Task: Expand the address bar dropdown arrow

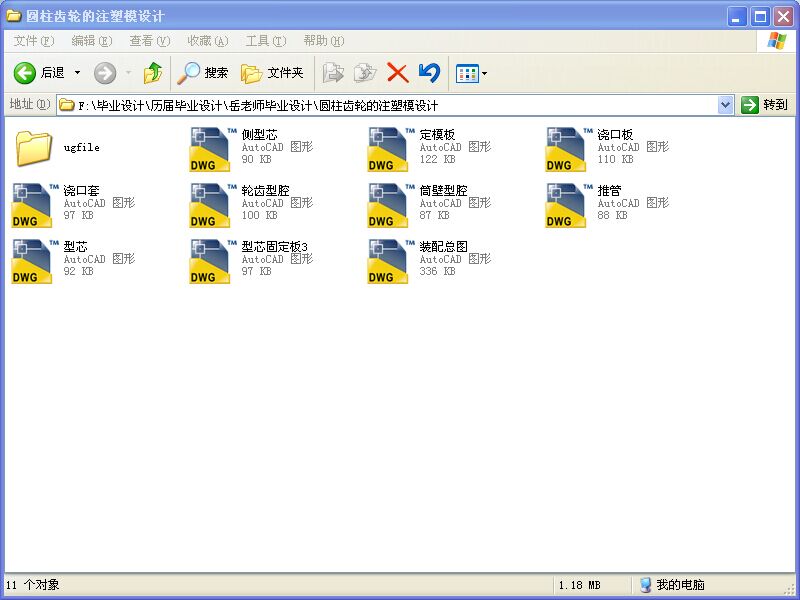Action: coord(726,105)
